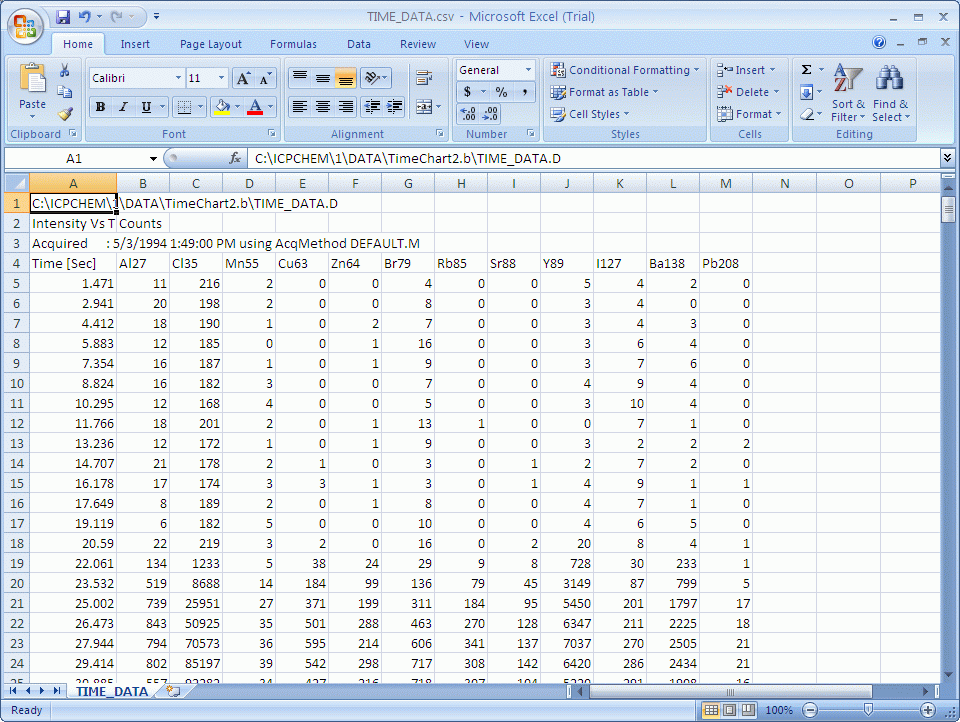960x722 pixels.
Task: Switch to Page Layout view
Action: tap(730, 710)
